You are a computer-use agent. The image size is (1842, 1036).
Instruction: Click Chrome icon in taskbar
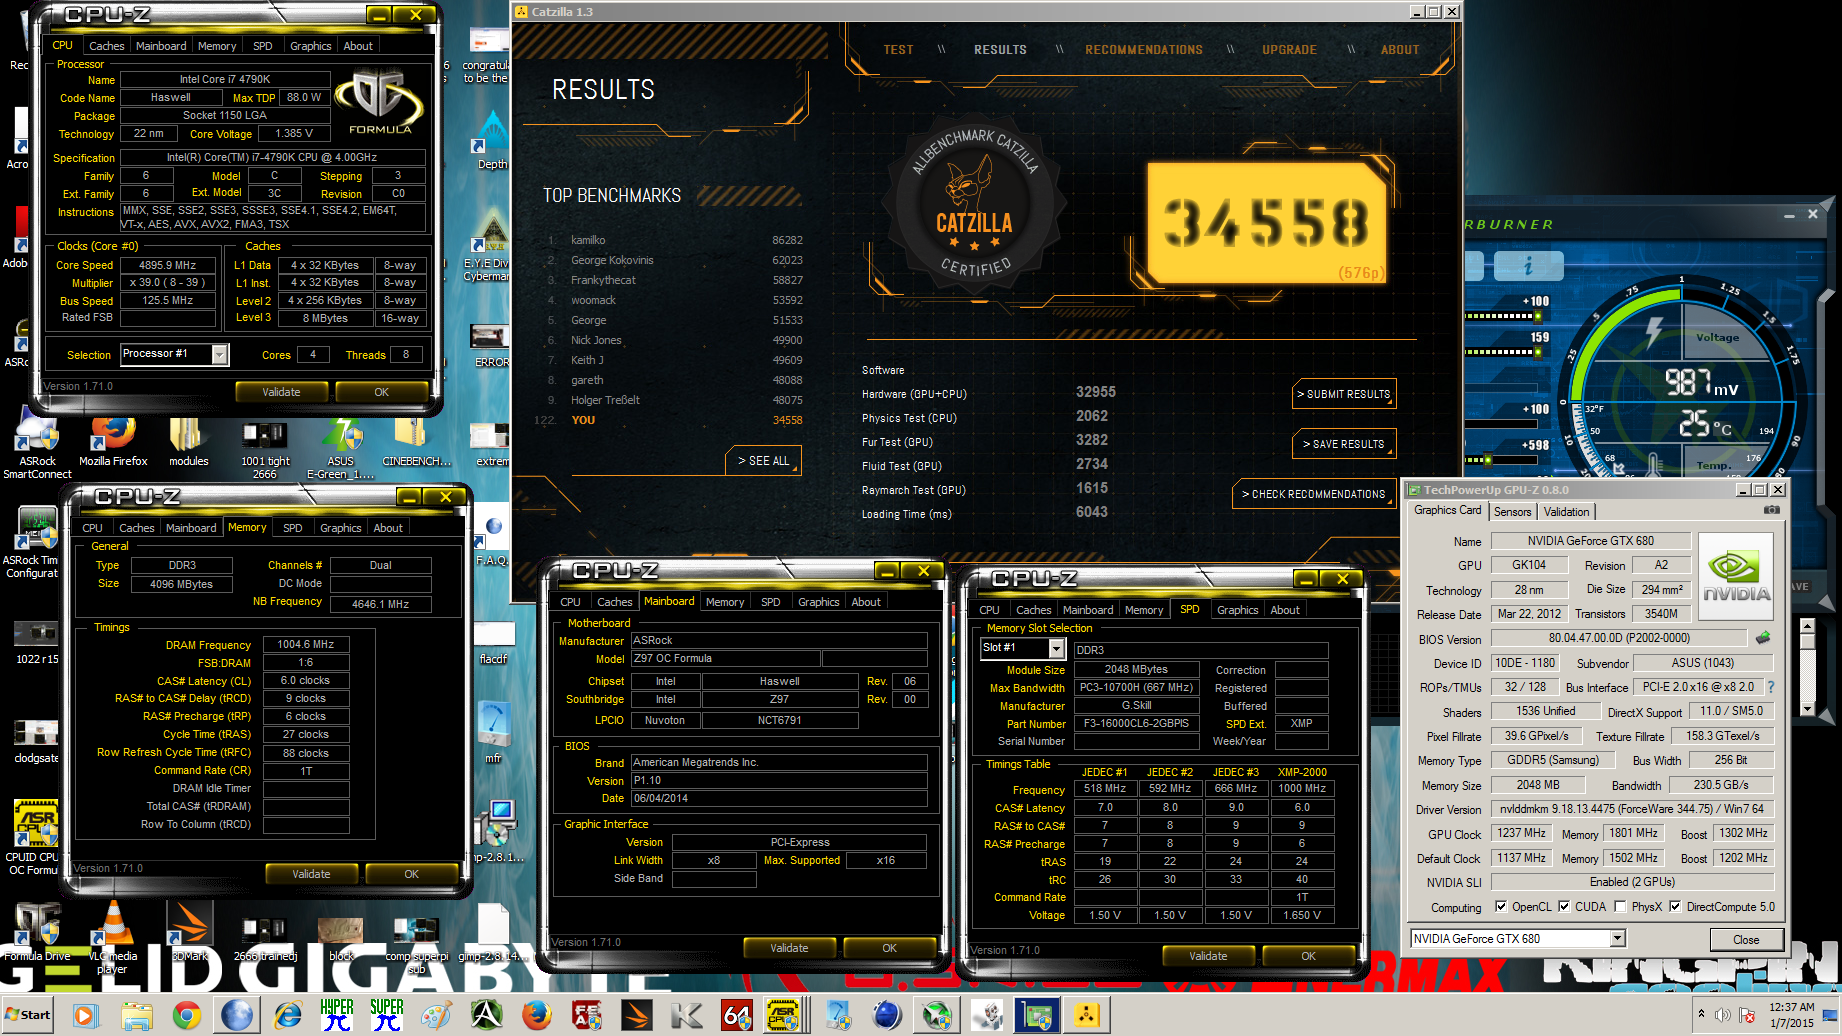click(186, 1016)
